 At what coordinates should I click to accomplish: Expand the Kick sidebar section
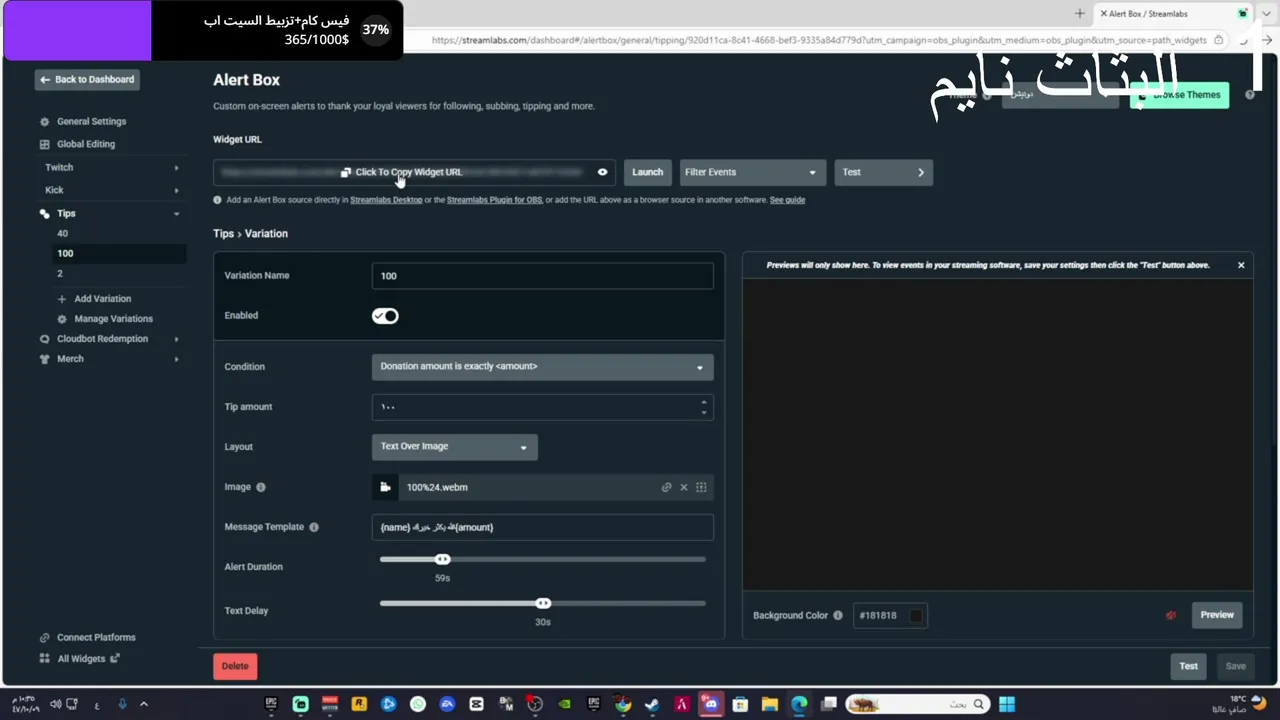tap(176, 190)
